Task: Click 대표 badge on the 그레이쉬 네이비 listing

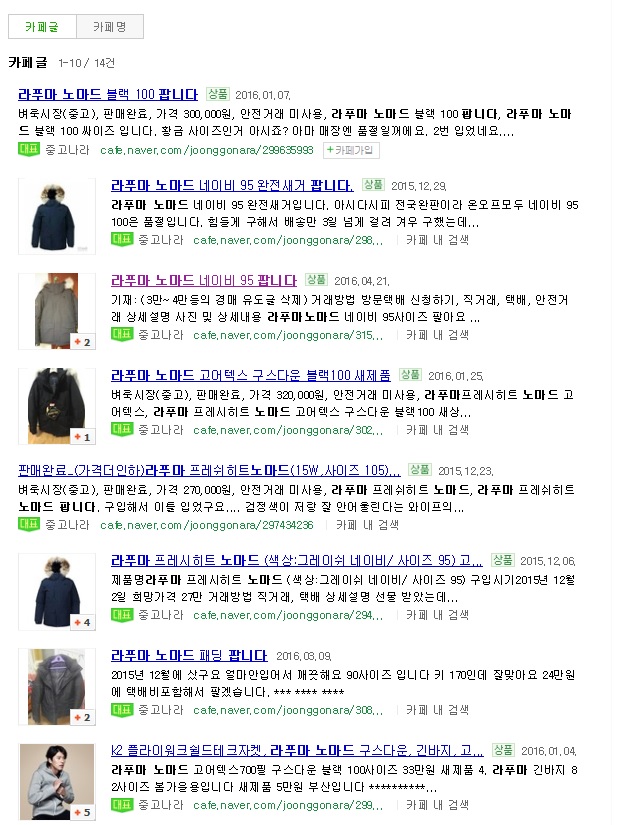Action: point(122,615)
